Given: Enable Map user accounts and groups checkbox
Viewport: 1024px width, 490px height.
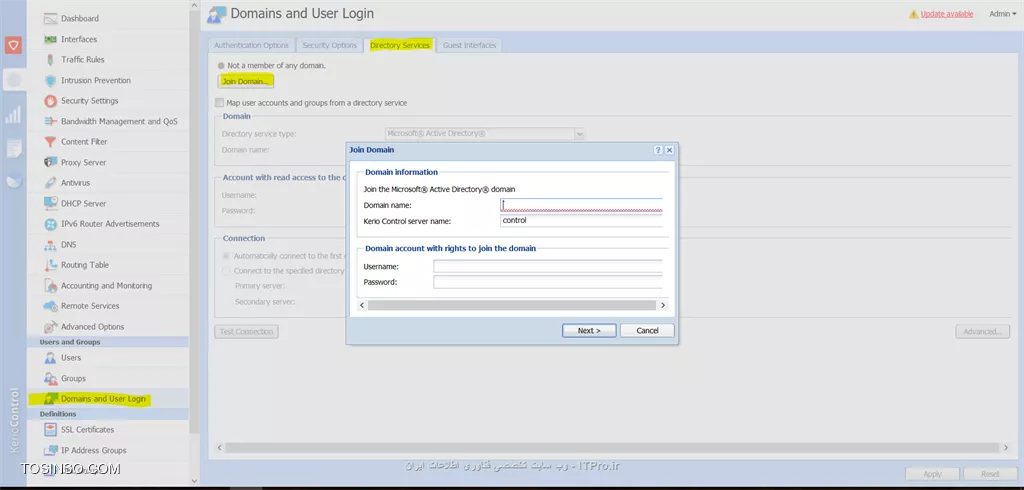Looking at the screenshot, I should click(x=219, y=103).
